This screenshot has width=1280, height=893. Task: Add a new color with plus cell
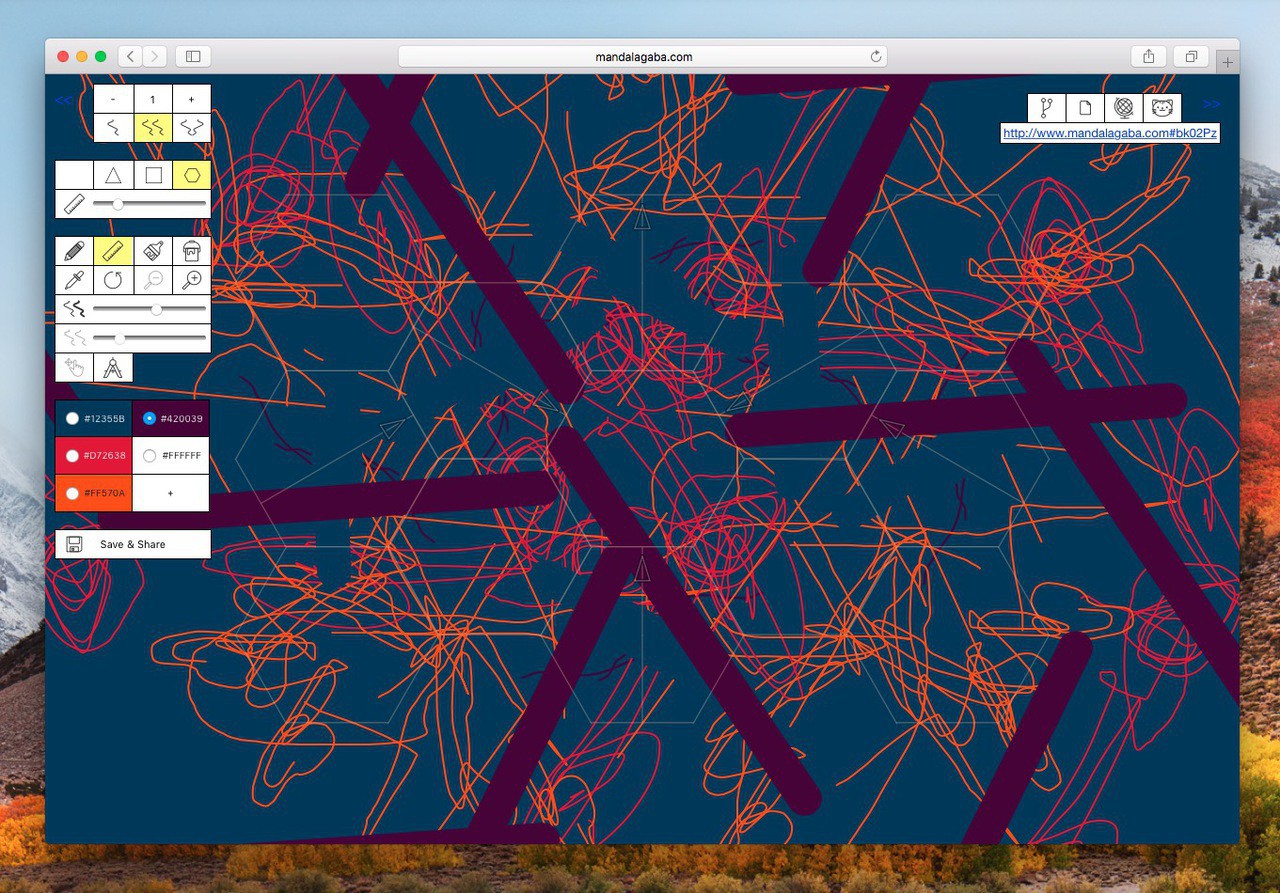pos(171,493)
